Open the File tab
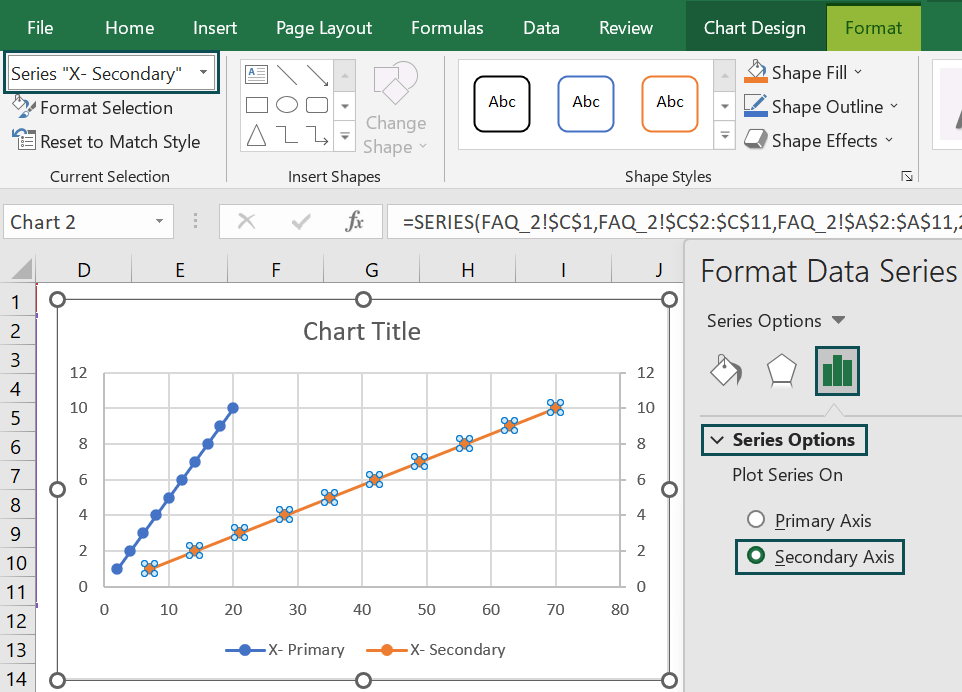Screen dimensions: 962x692 (x=40, y=28)
